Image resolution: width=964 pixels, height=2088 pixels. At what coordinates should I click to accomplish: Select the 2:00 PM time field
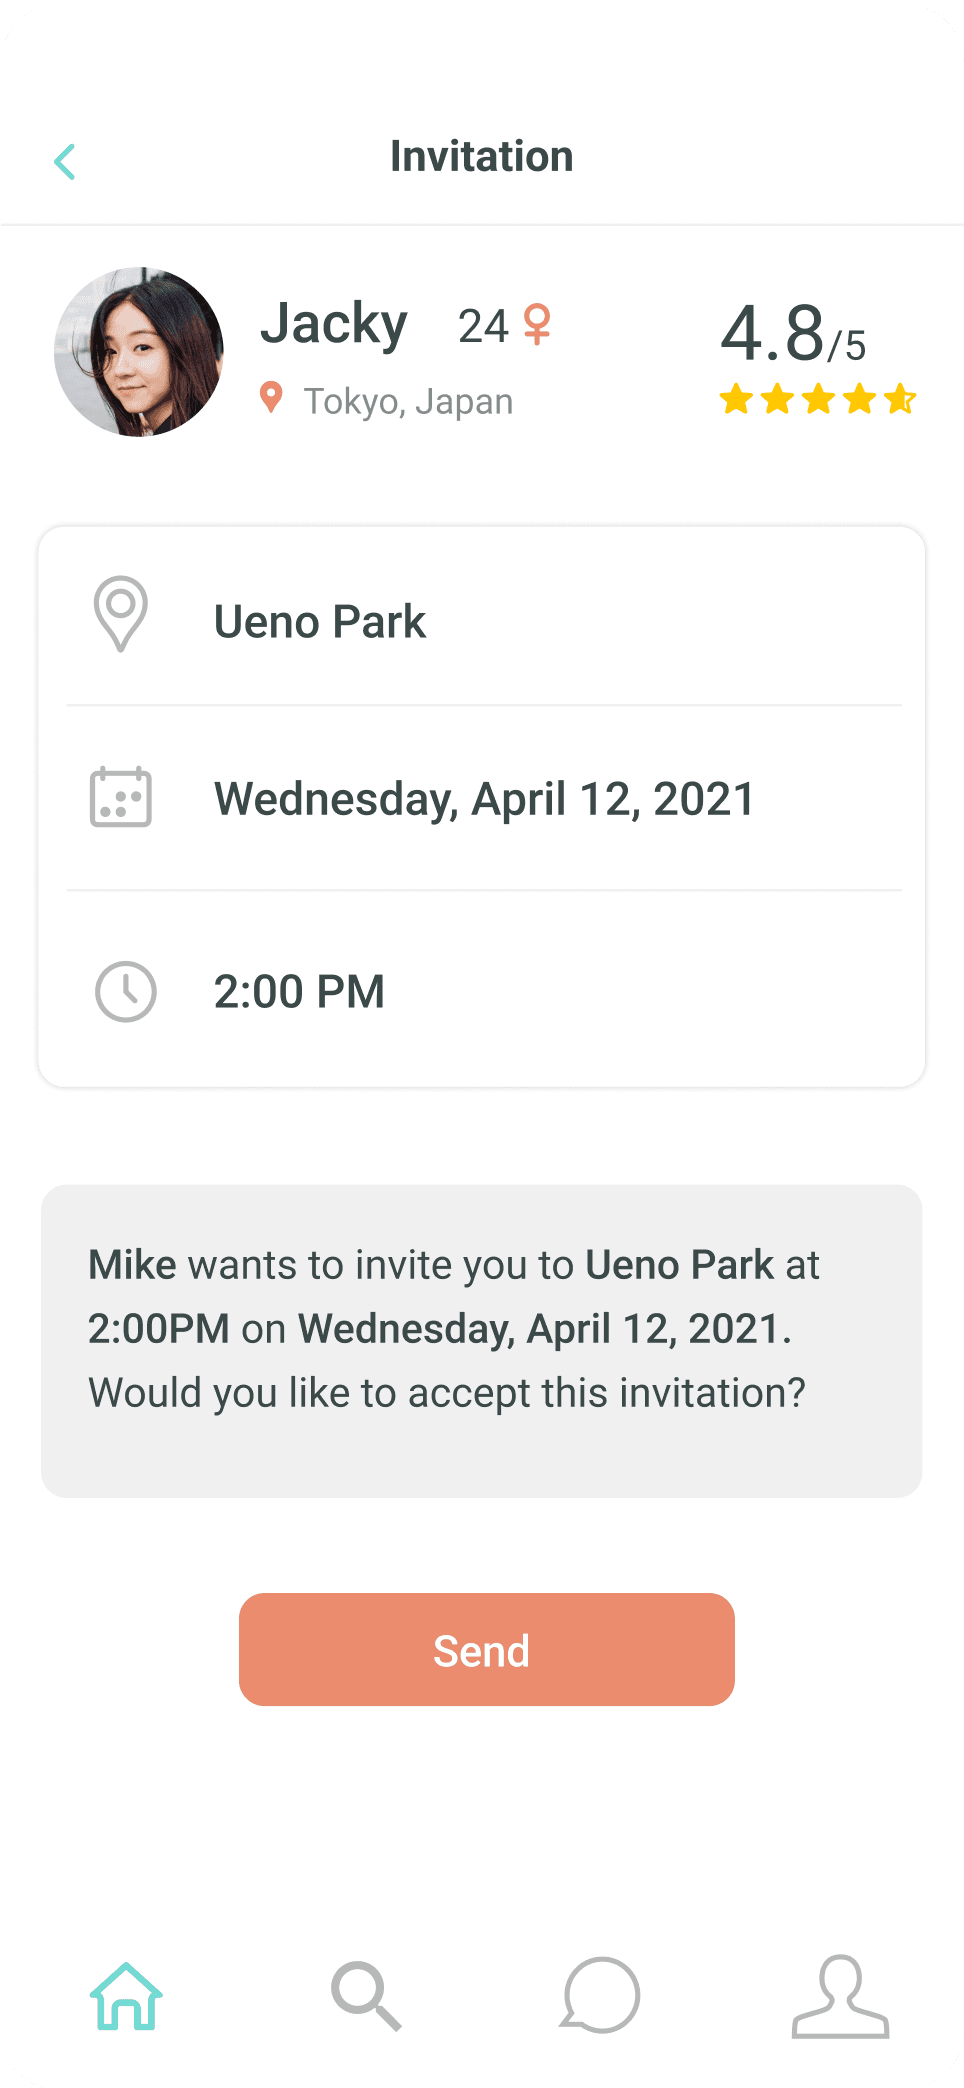coord(484,991)
